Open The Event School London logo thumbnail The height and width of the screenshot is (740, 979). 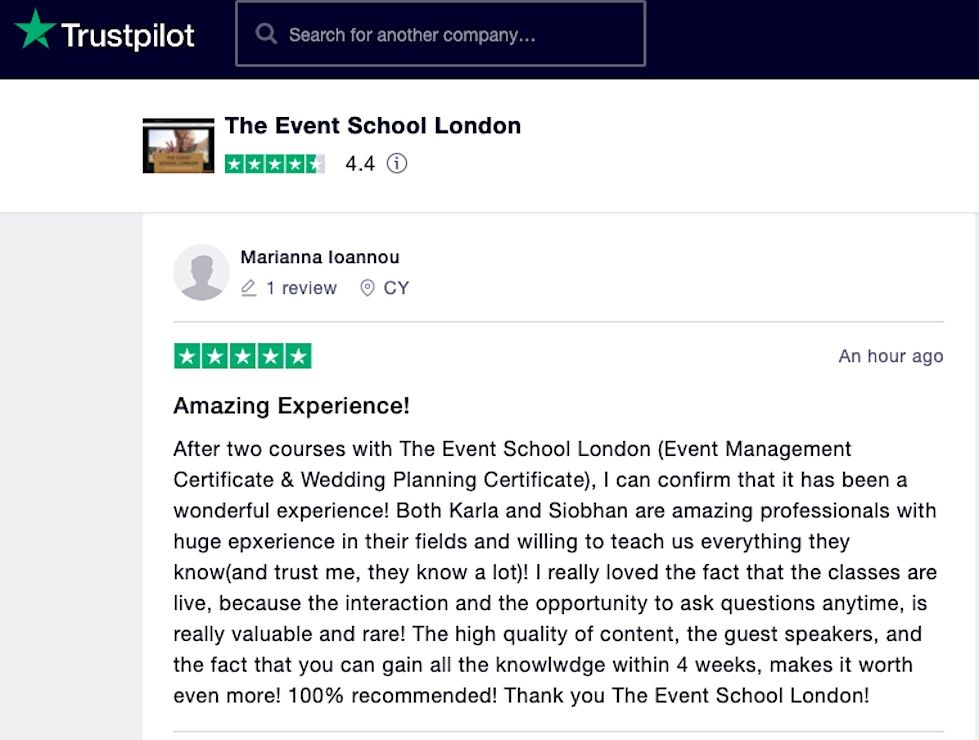(x=178, y=146)
